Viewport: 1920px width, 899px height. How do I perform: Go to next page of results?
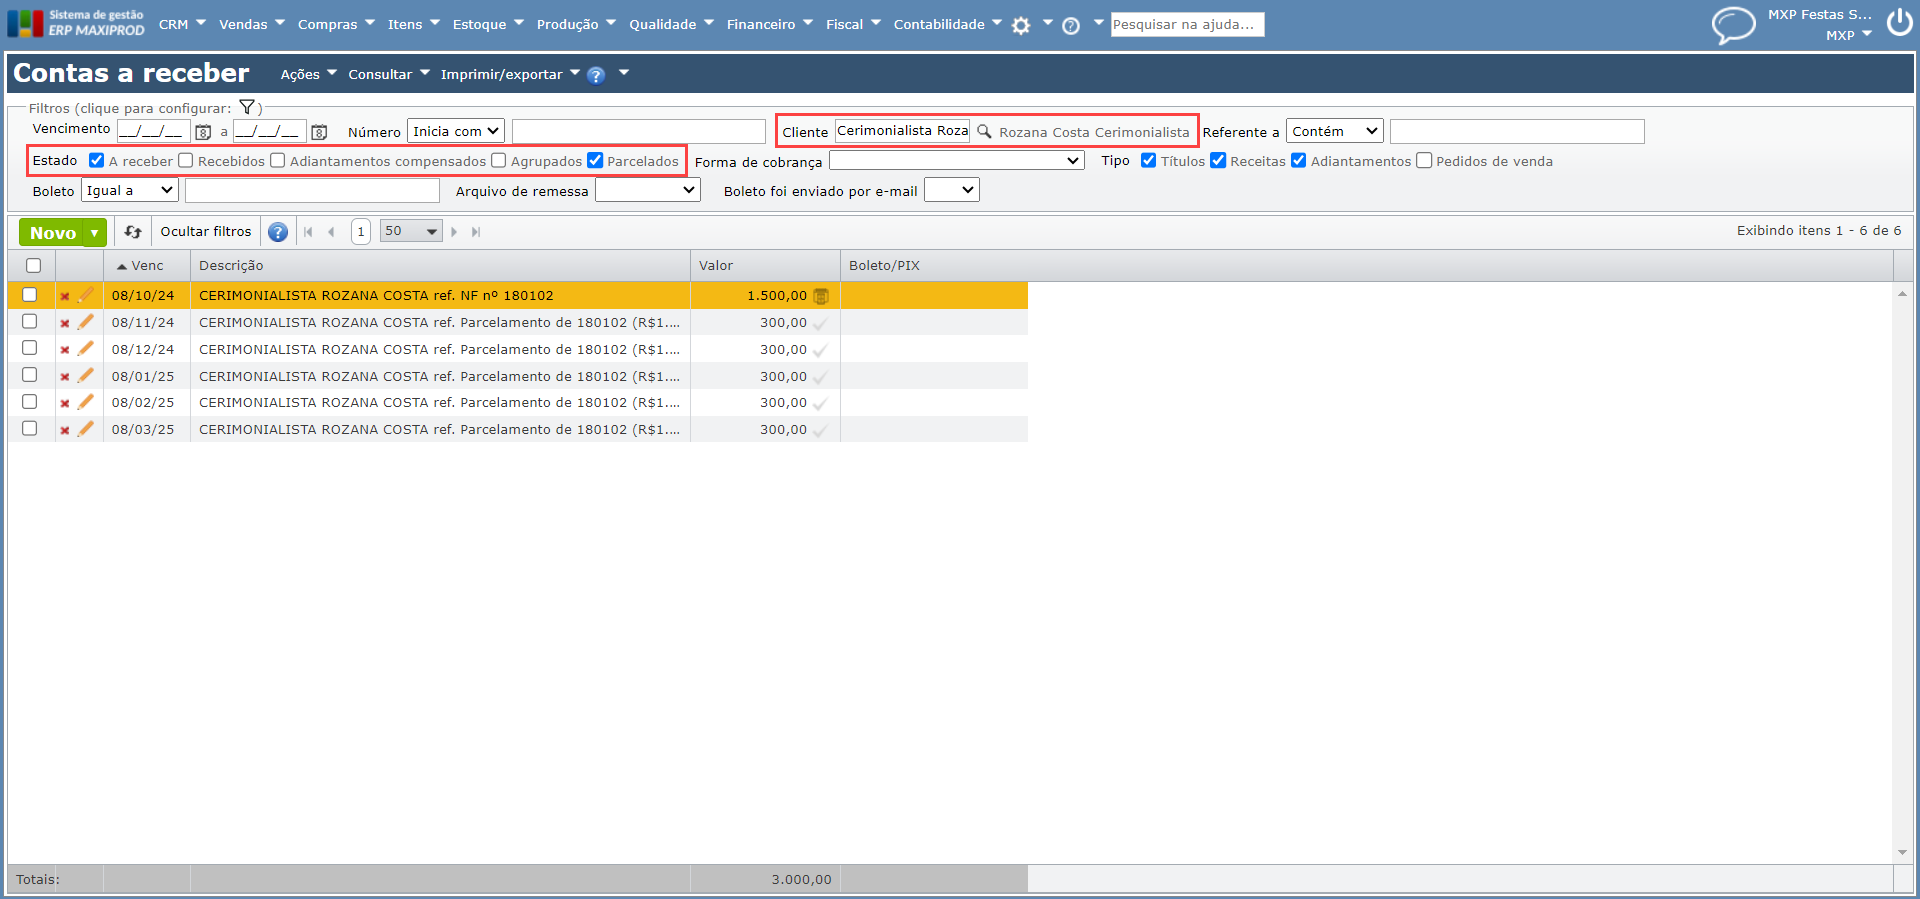pyautogui.click(x=454, y=232)
